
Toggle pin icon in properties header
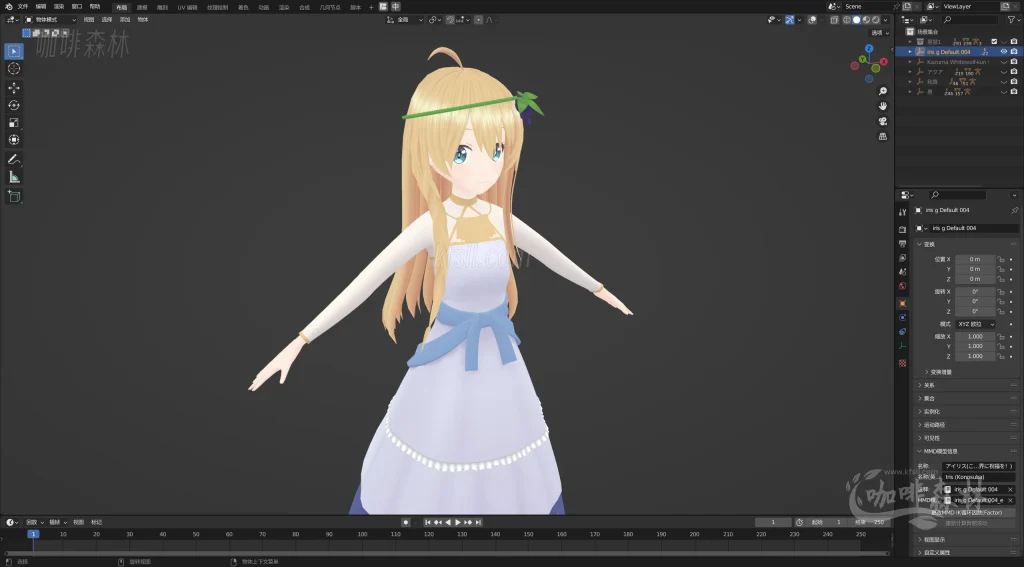coord(1014,210)
